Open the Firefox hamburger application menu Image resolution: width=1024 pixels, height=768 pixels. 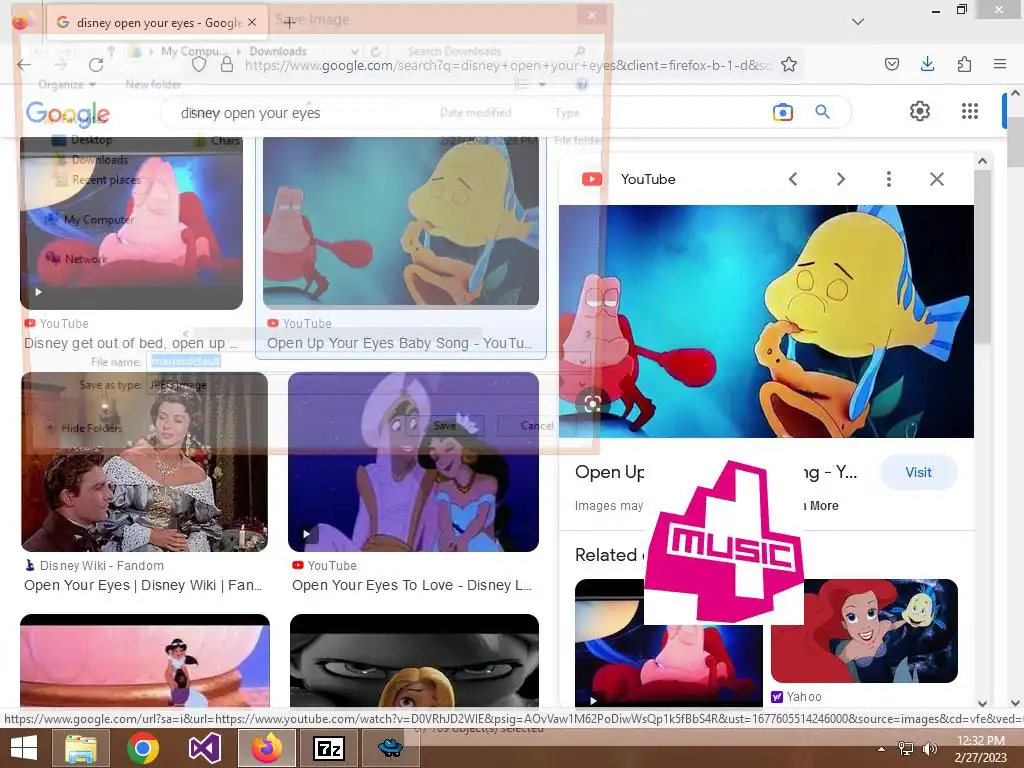1000,64
